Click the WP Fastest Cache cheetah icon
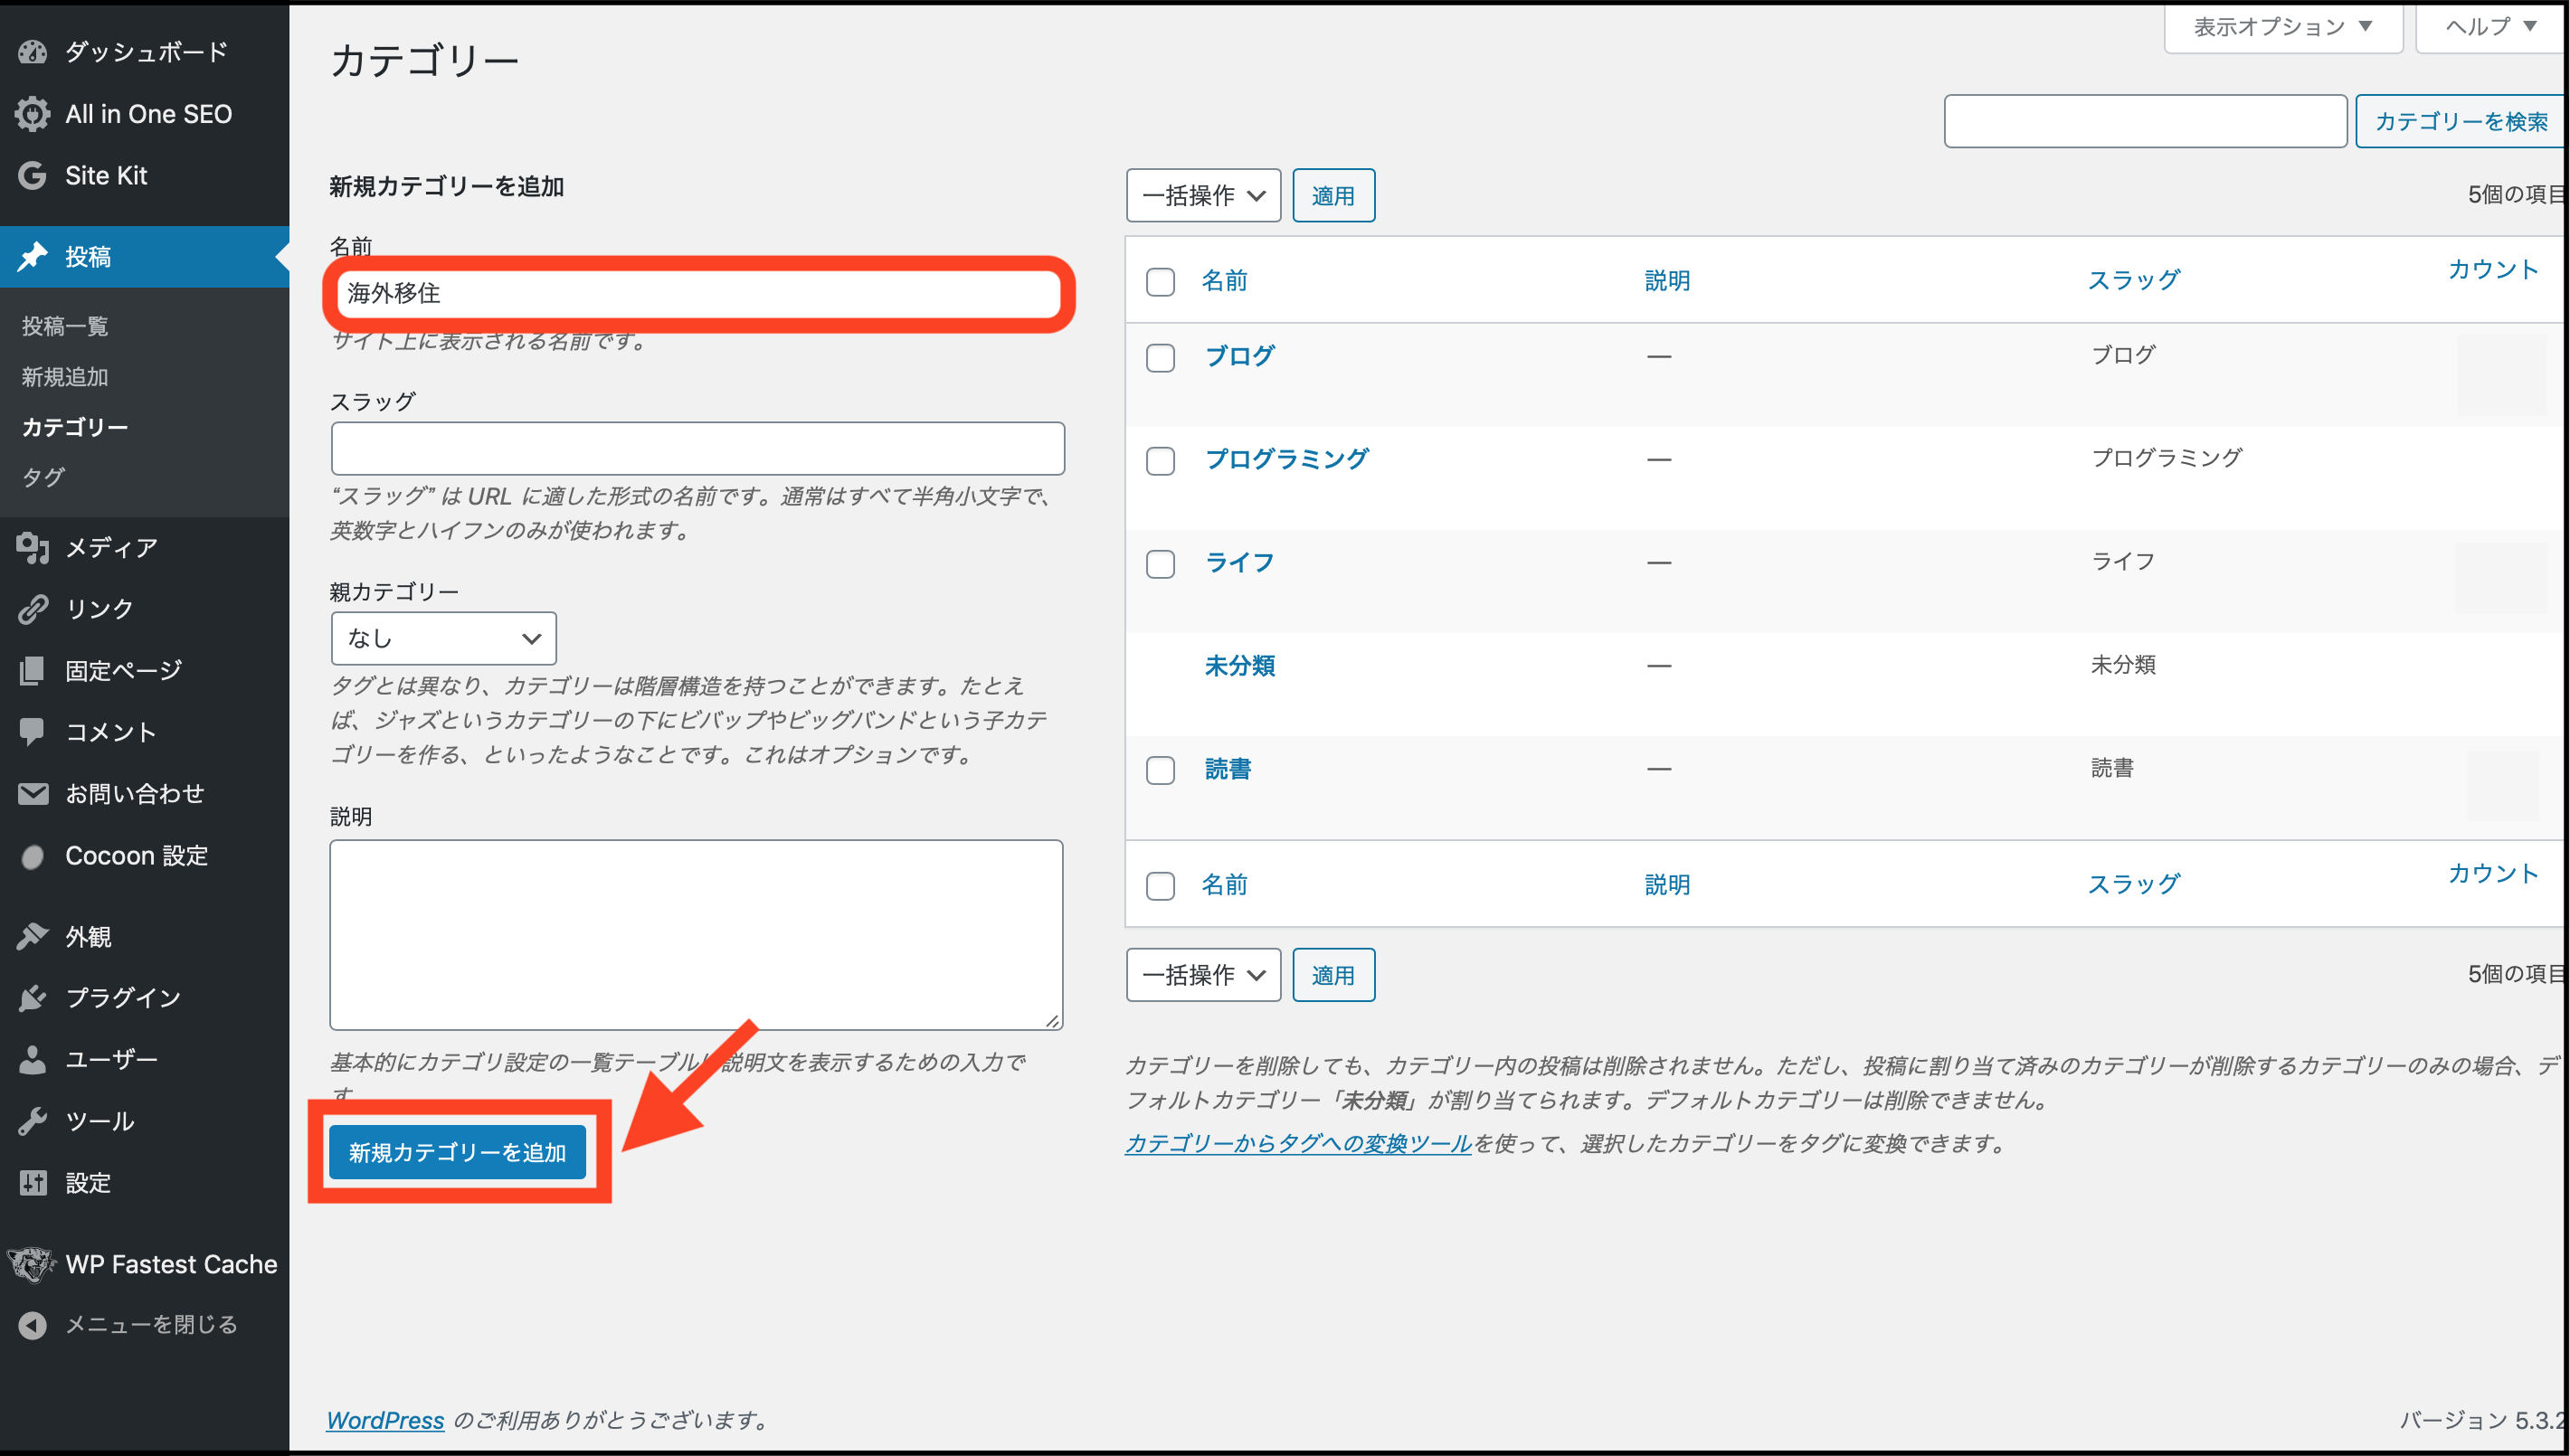Screen dimensions: 2570x1456 pyautogui.click(x=32, y=1265)
